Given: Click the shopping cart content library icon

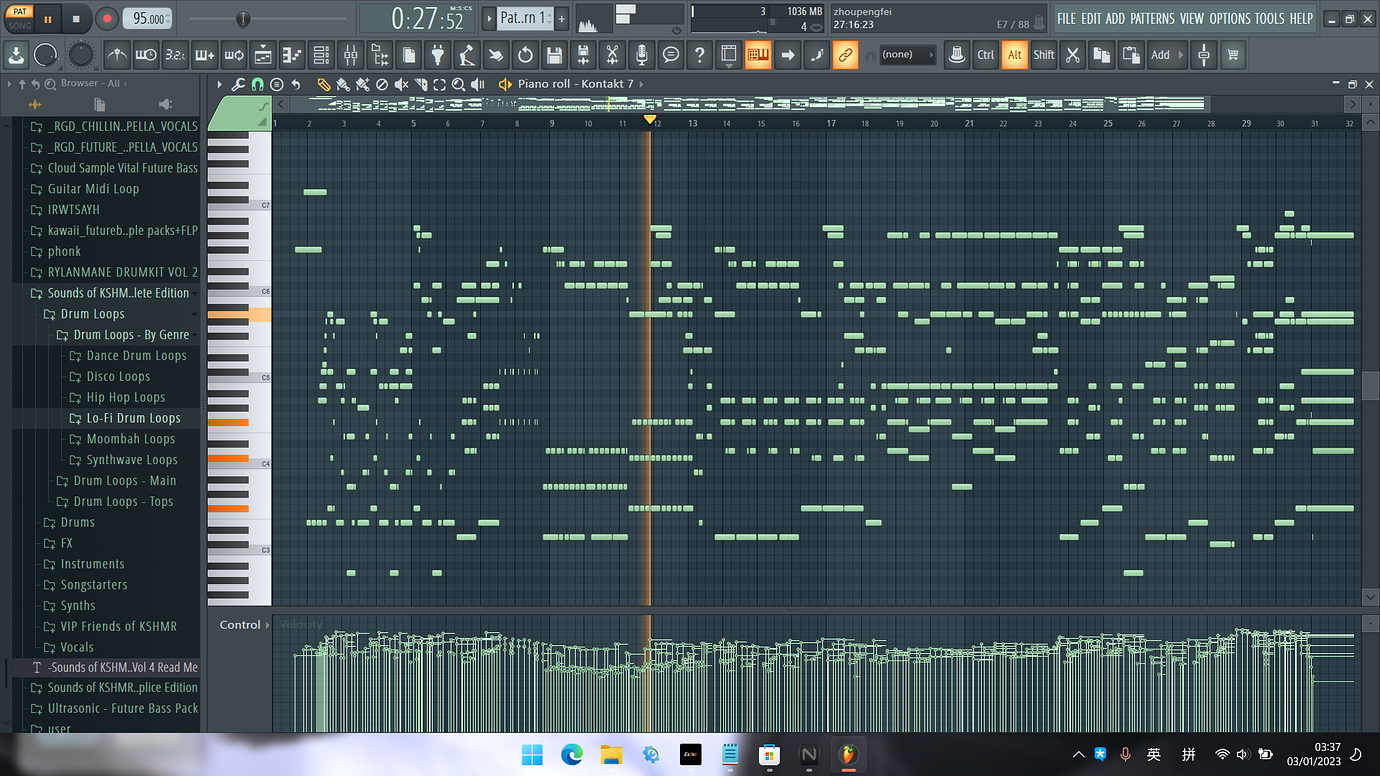Looking at the screenshot, I should (1233, 55).
